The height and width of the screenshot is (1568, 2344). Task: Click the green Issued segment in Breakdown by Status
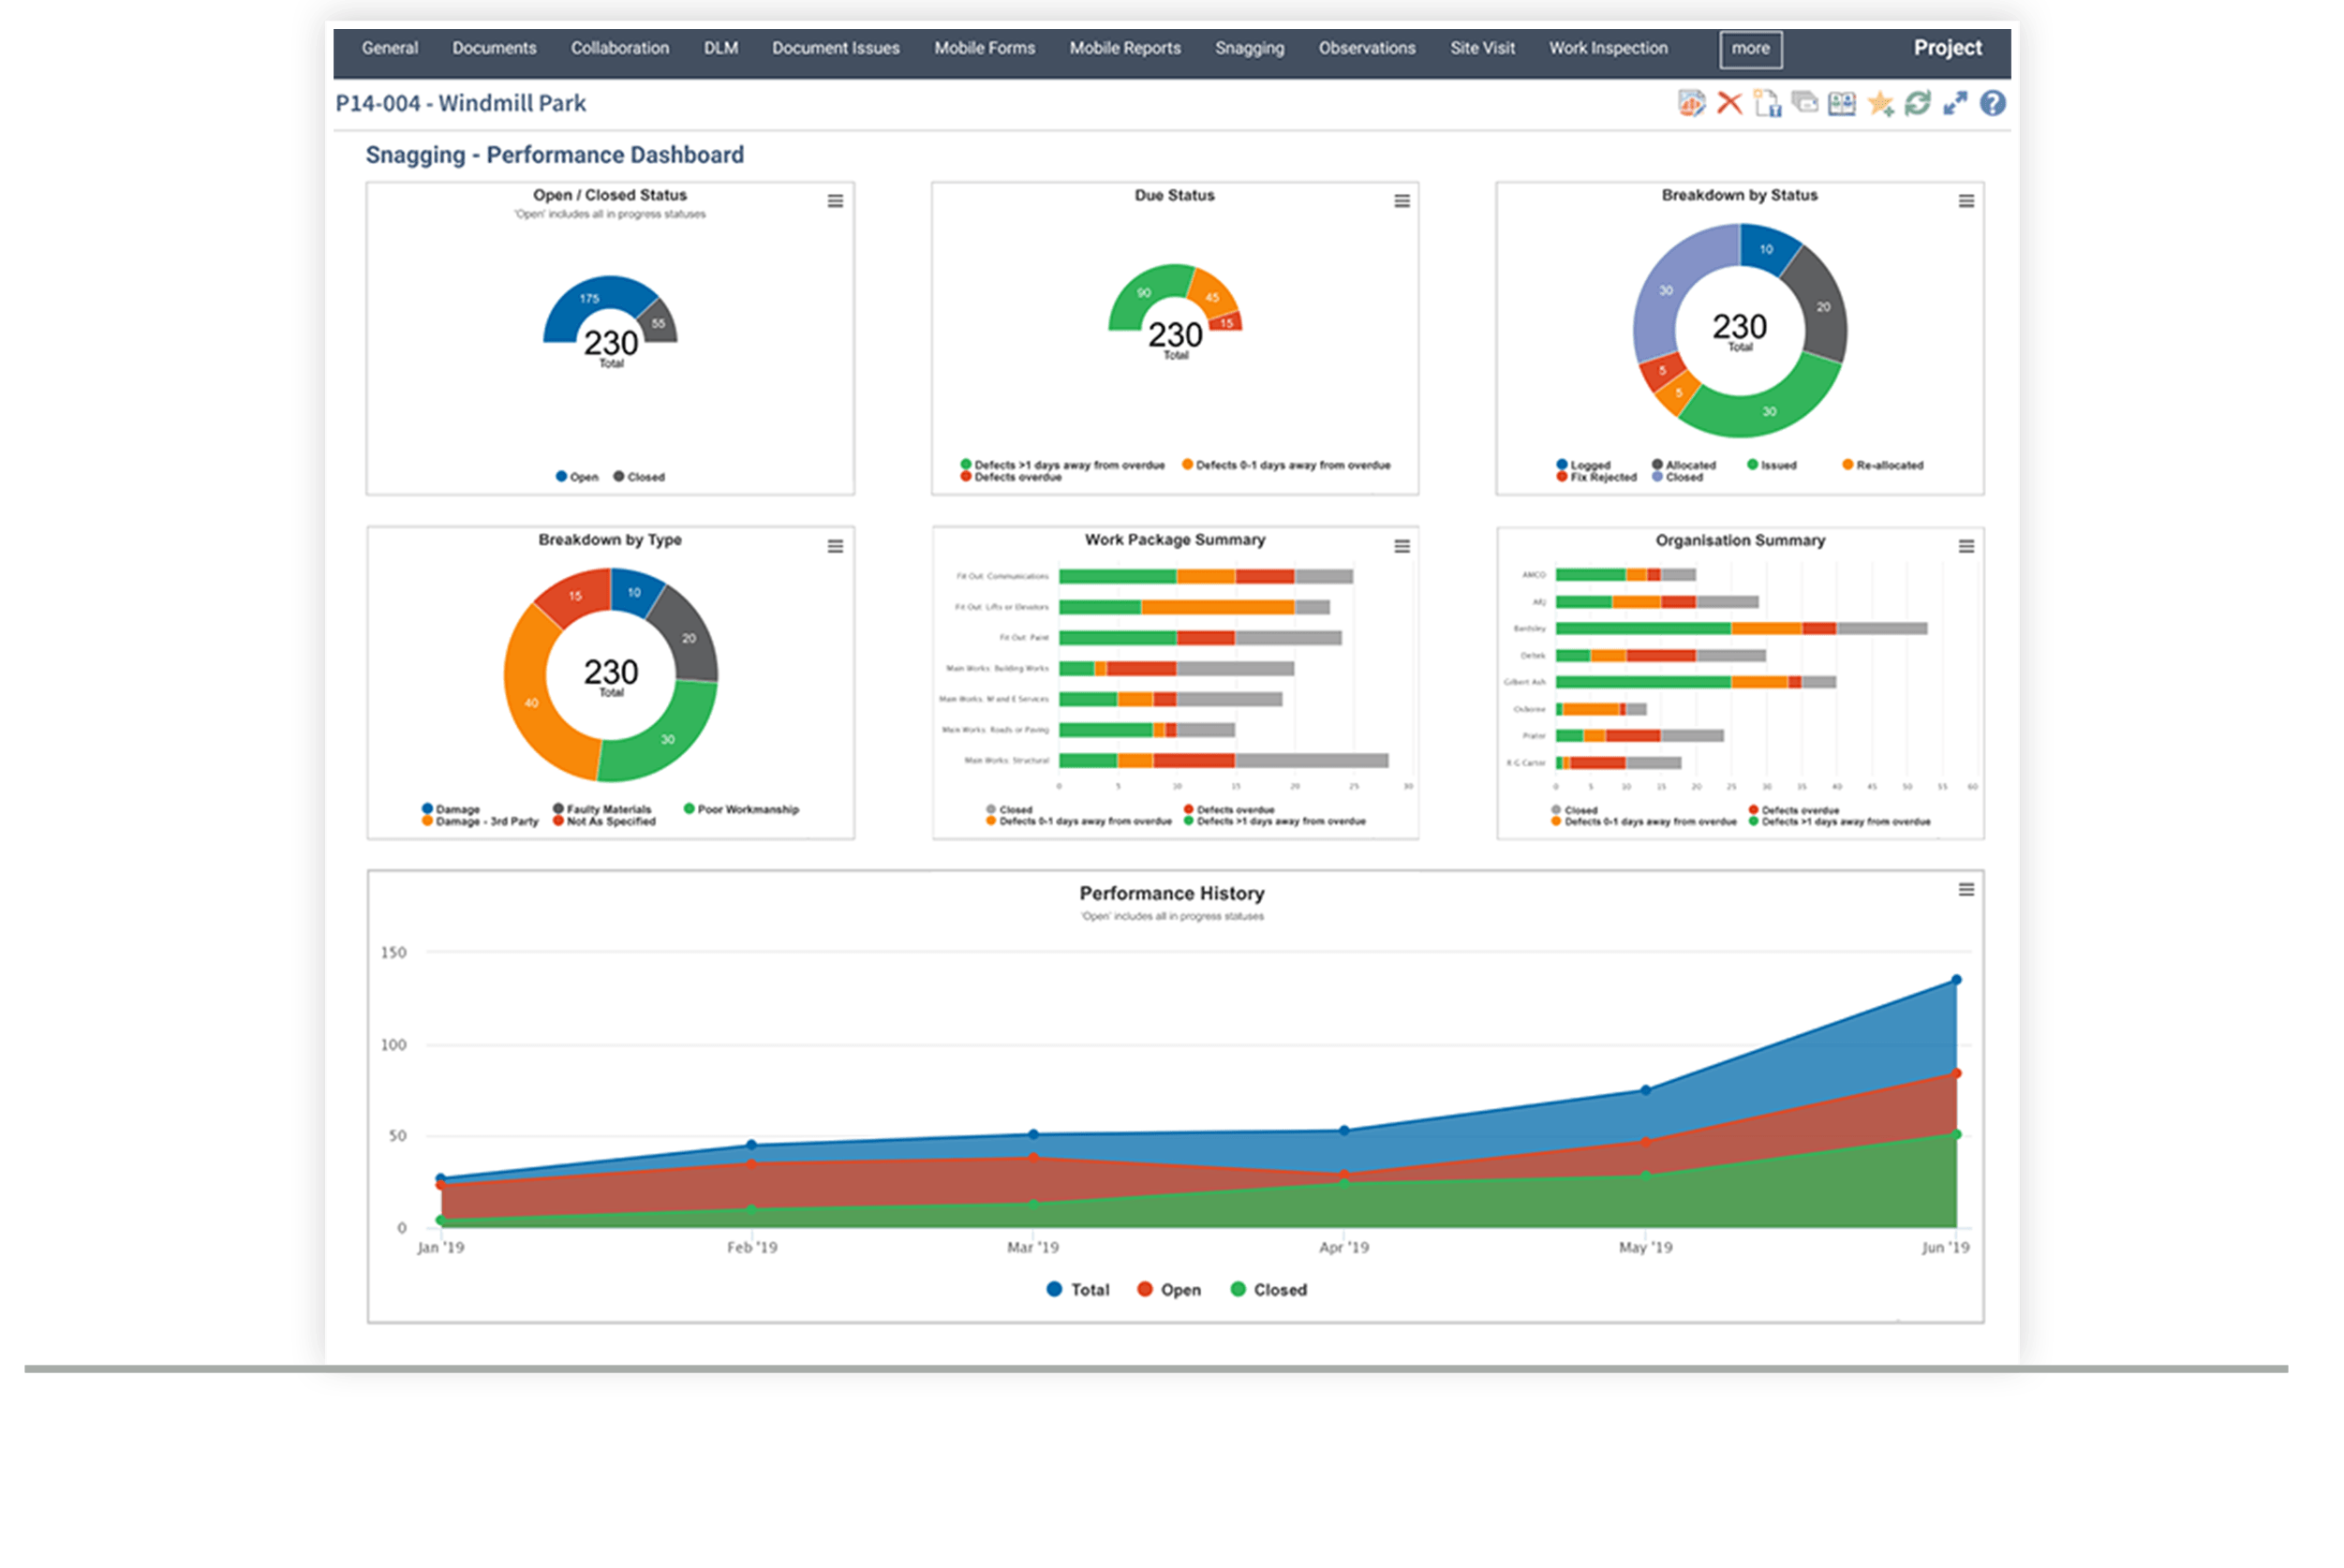tap(1768, 411)
